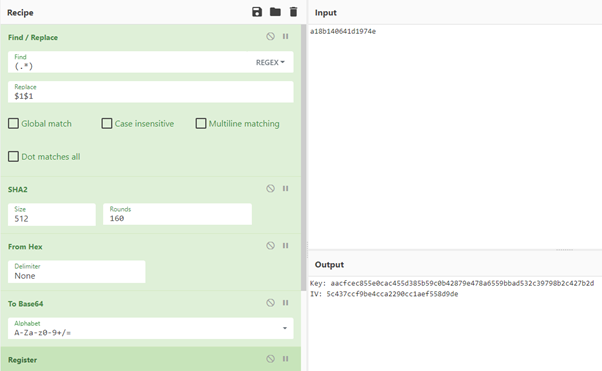The width and height of the screenshot is (602, 371).
Task: Click the IV line in Output
Action: point(384,294)
